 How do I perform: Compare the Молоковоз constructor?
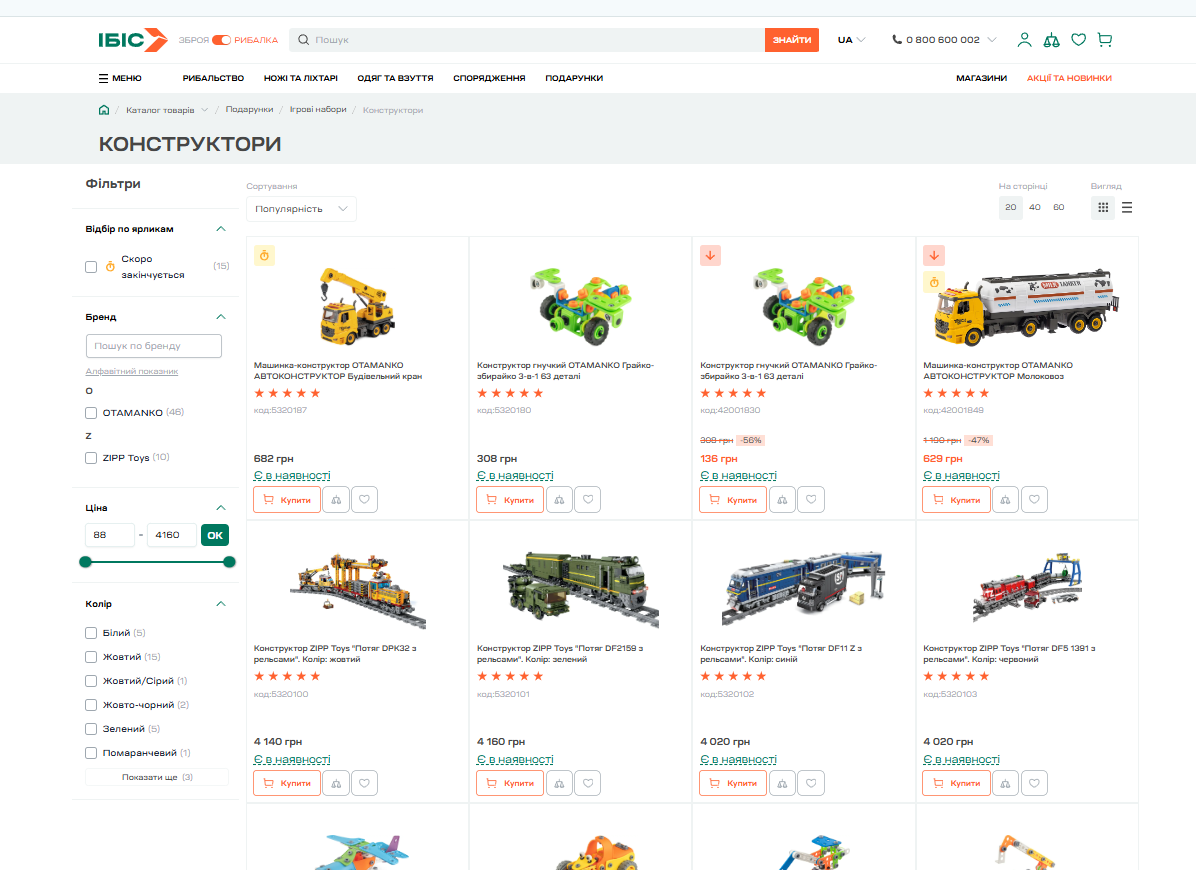1005,499
